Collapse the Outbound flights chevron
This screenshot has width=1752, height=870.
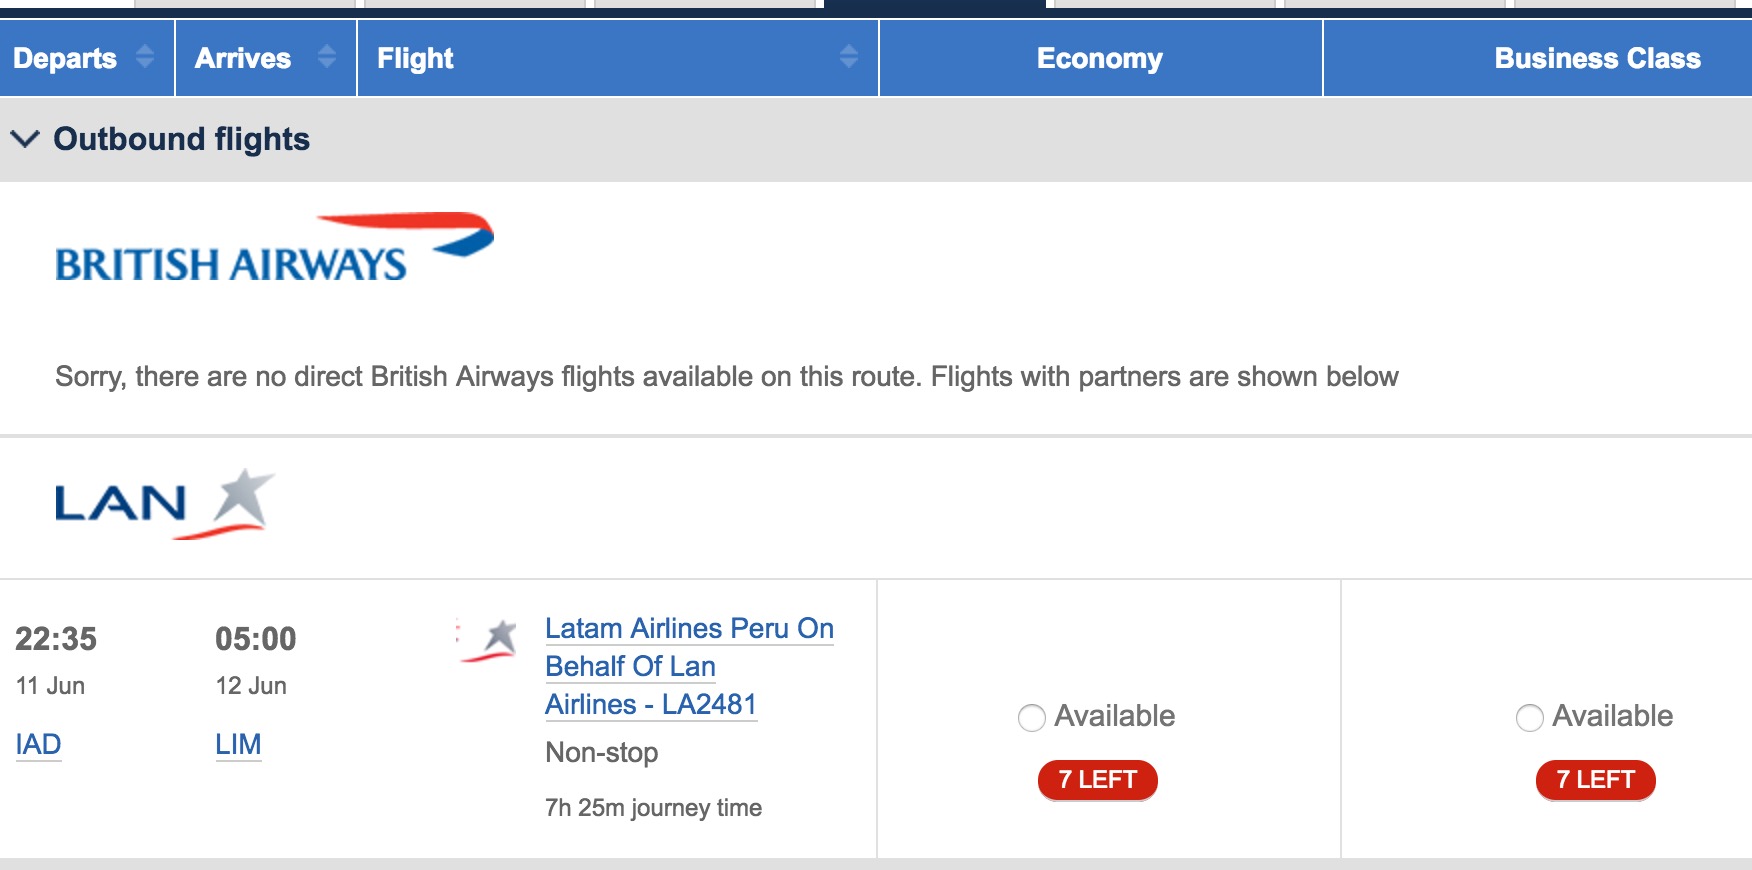tap(25, 139)
